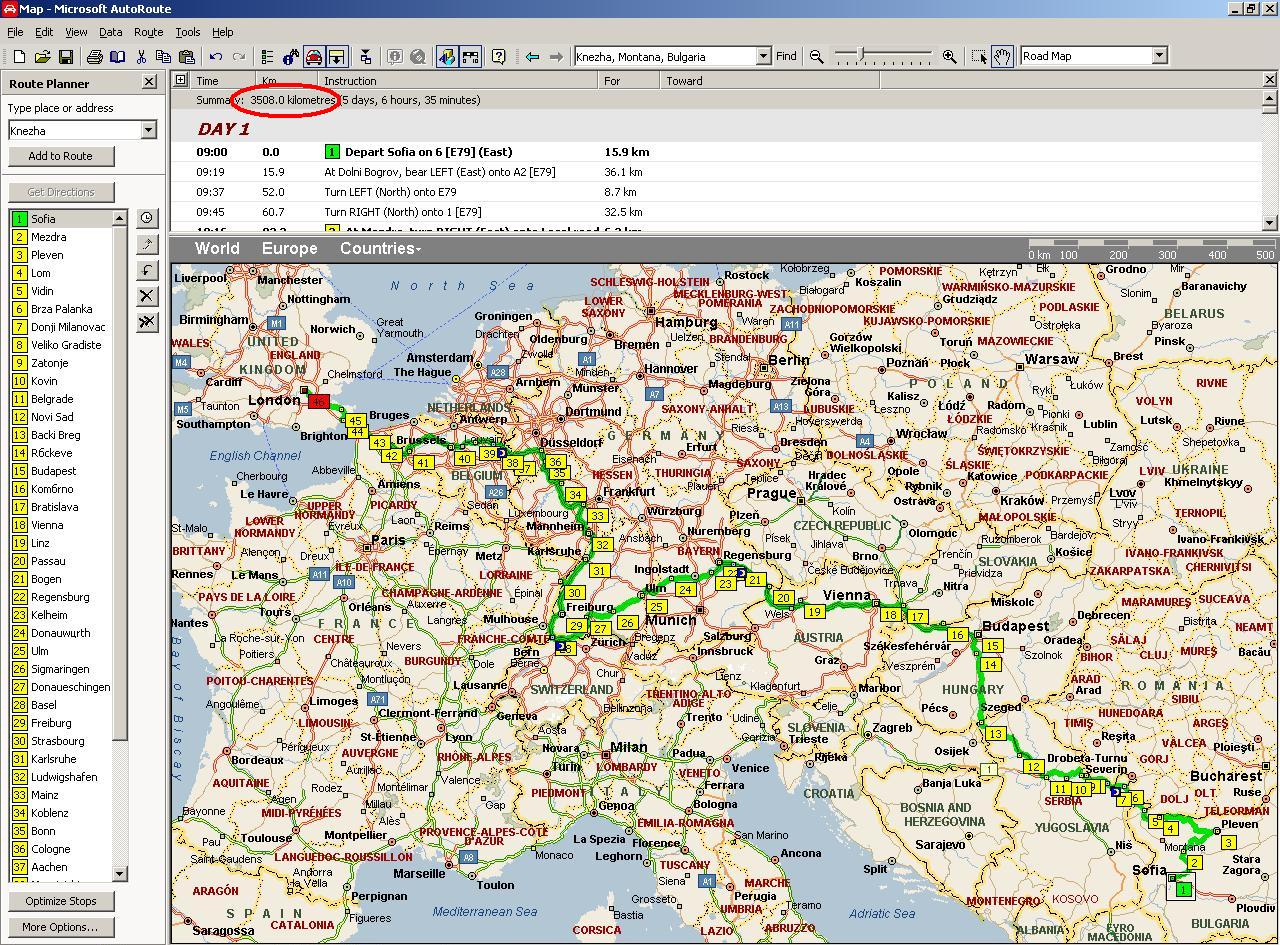Click the directions pane scroll down arrow
This screenshot has width=1280, height=945.
(1270, 222)
